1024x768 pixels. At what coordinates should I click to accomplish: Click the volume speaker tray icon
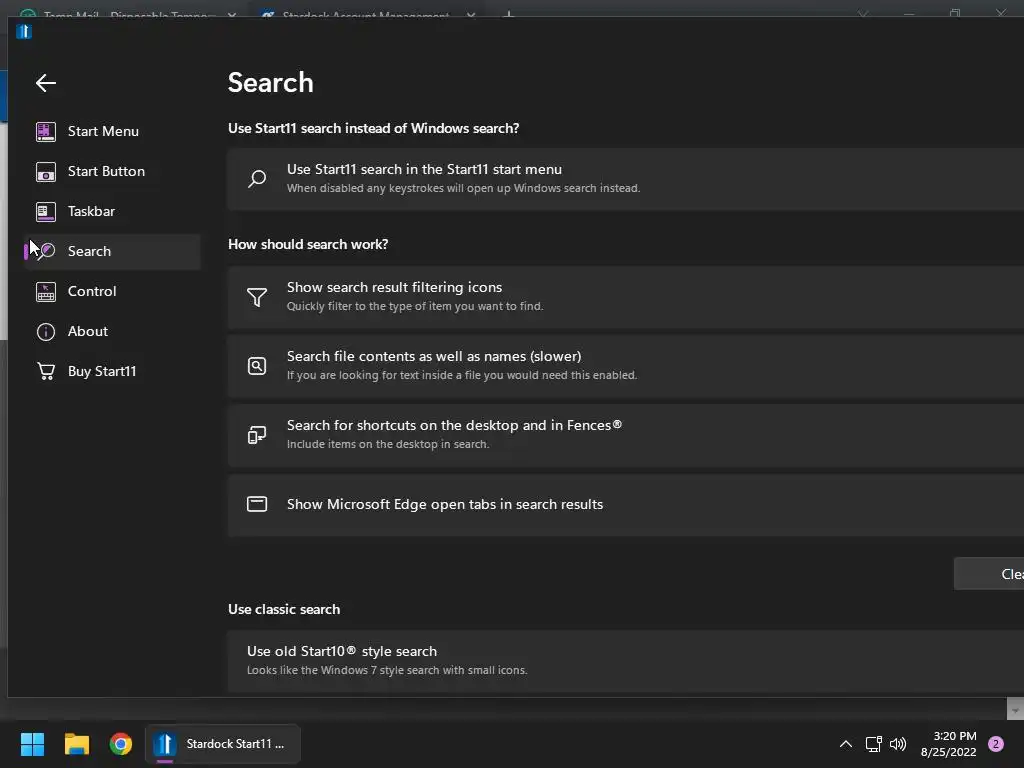[x=898, y=744]
